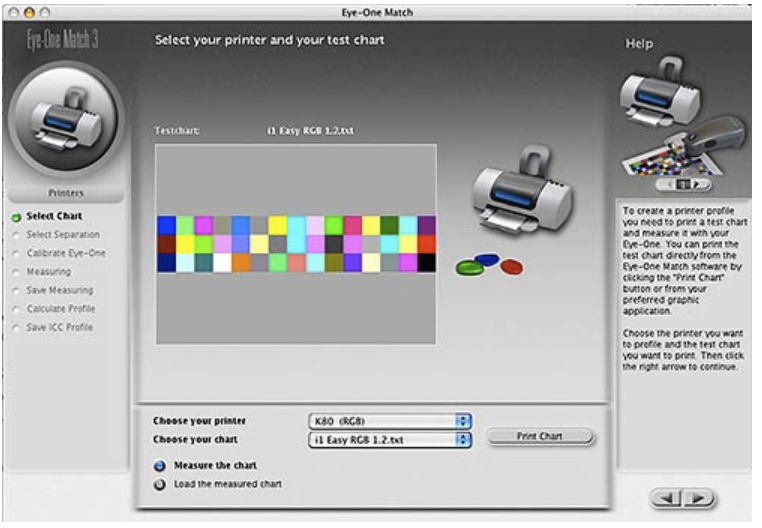The height and width of the screenshot is (528, 762).
Task: Click the 'Help' heading
Action: pyautogui.click(x=639, y=44)
